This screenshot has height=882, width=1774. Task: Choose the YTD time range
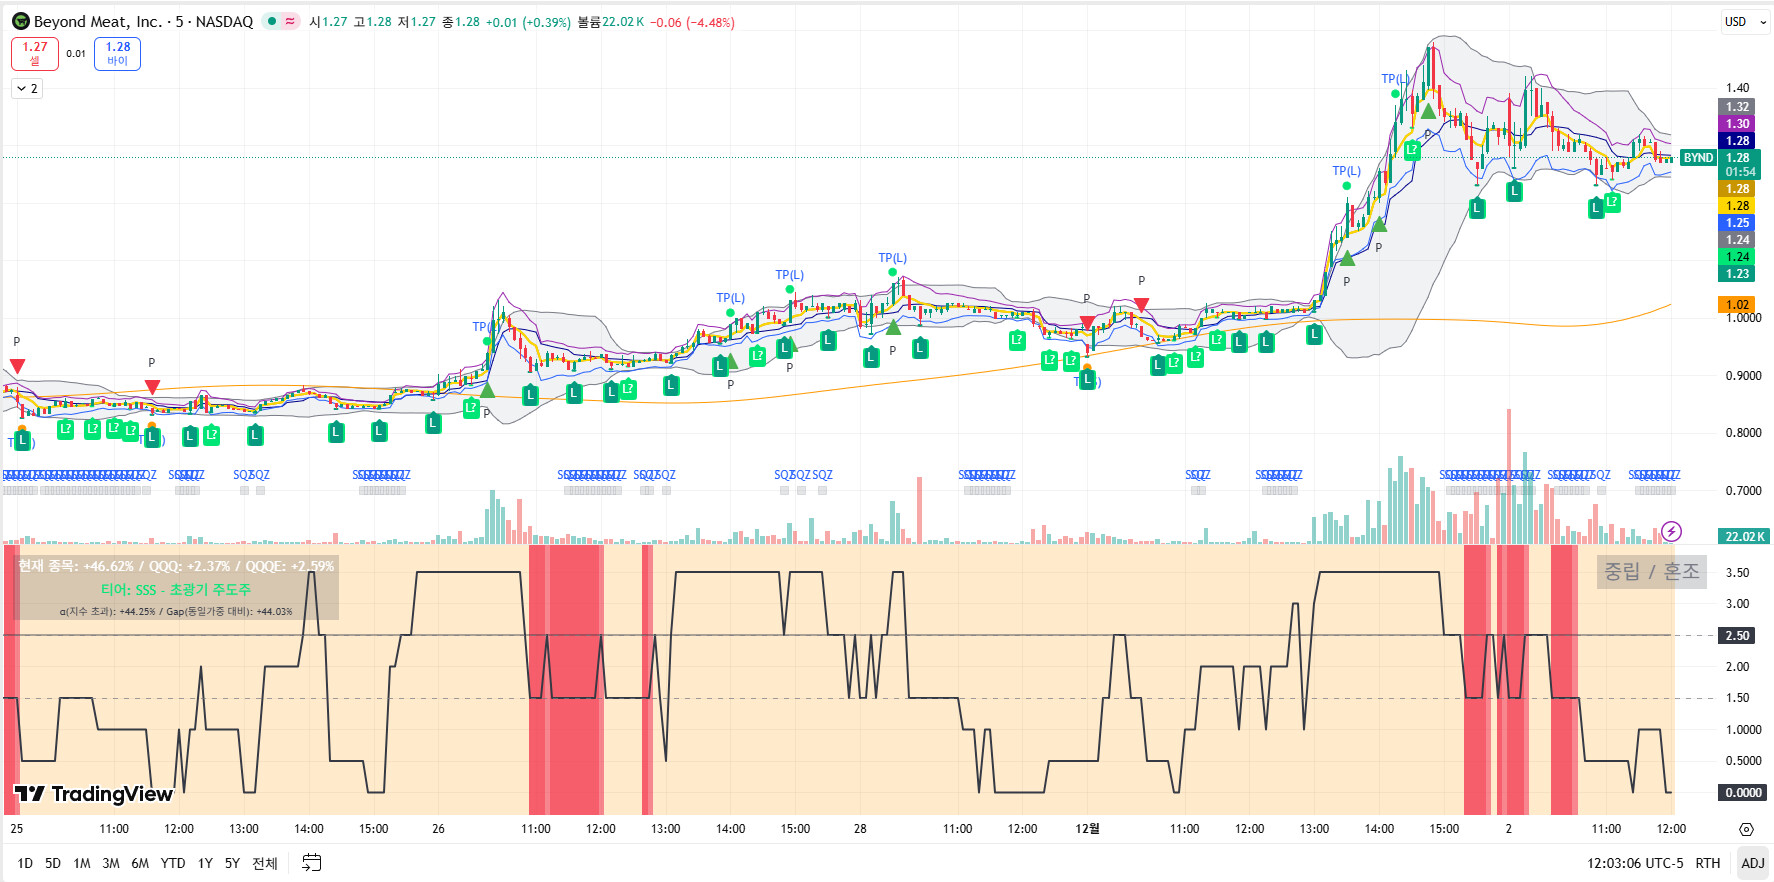point(173,863)
